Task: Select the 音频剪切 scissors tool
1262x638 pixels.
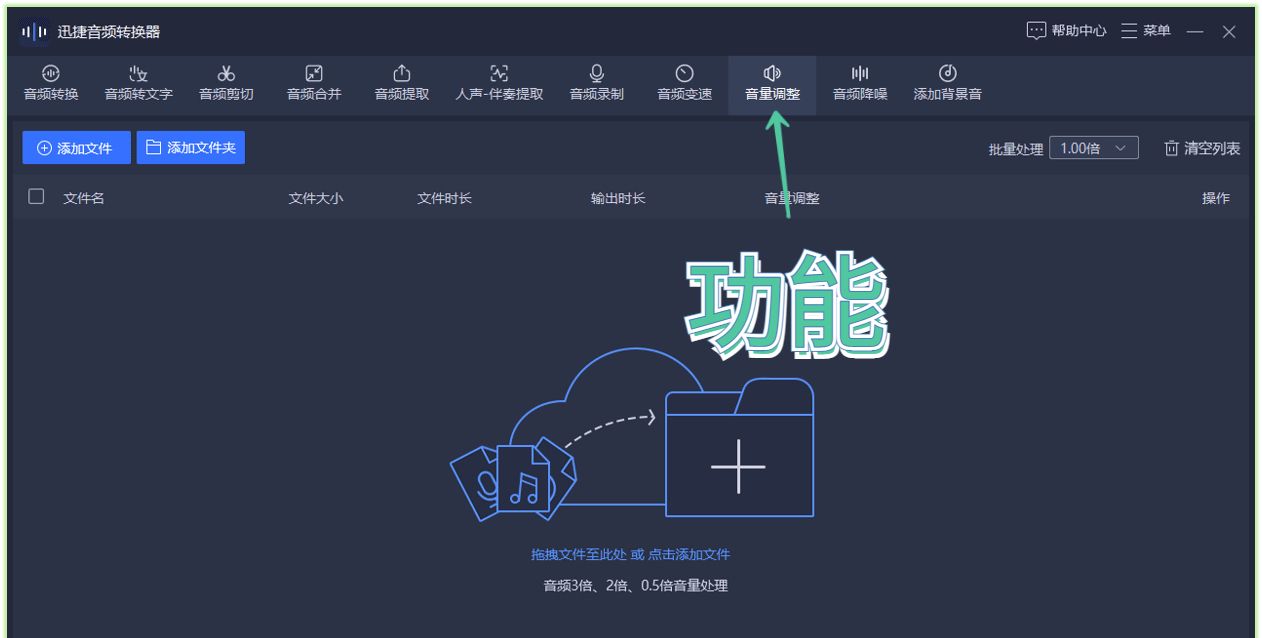Action: [226, 84]
